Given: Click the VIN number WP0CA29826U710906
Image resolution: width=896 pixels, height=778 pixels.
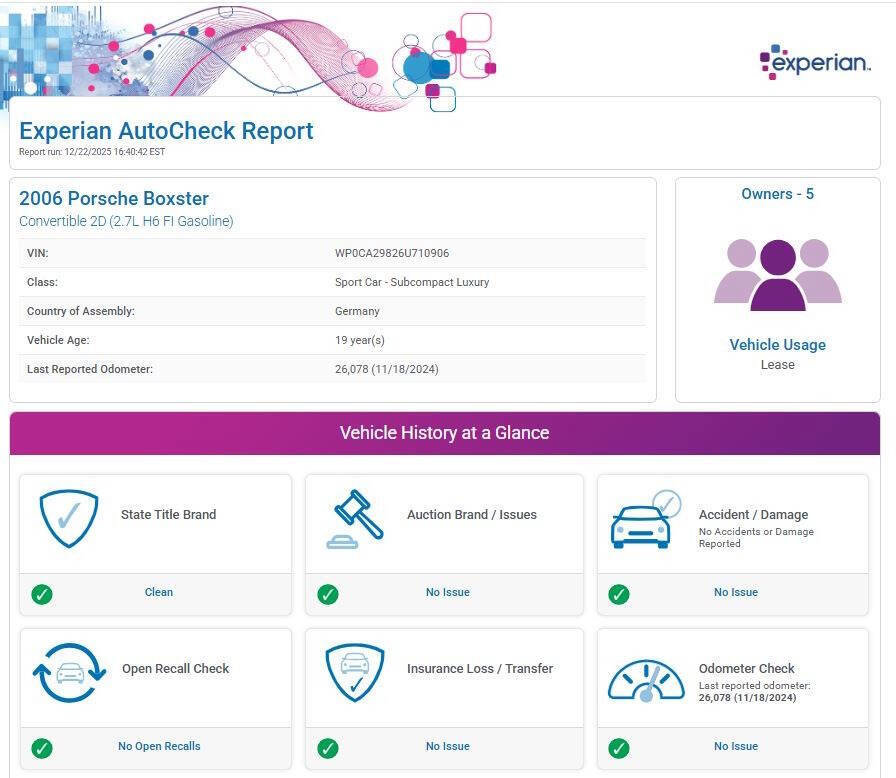Looking at the screenshot, I should 391,253.
